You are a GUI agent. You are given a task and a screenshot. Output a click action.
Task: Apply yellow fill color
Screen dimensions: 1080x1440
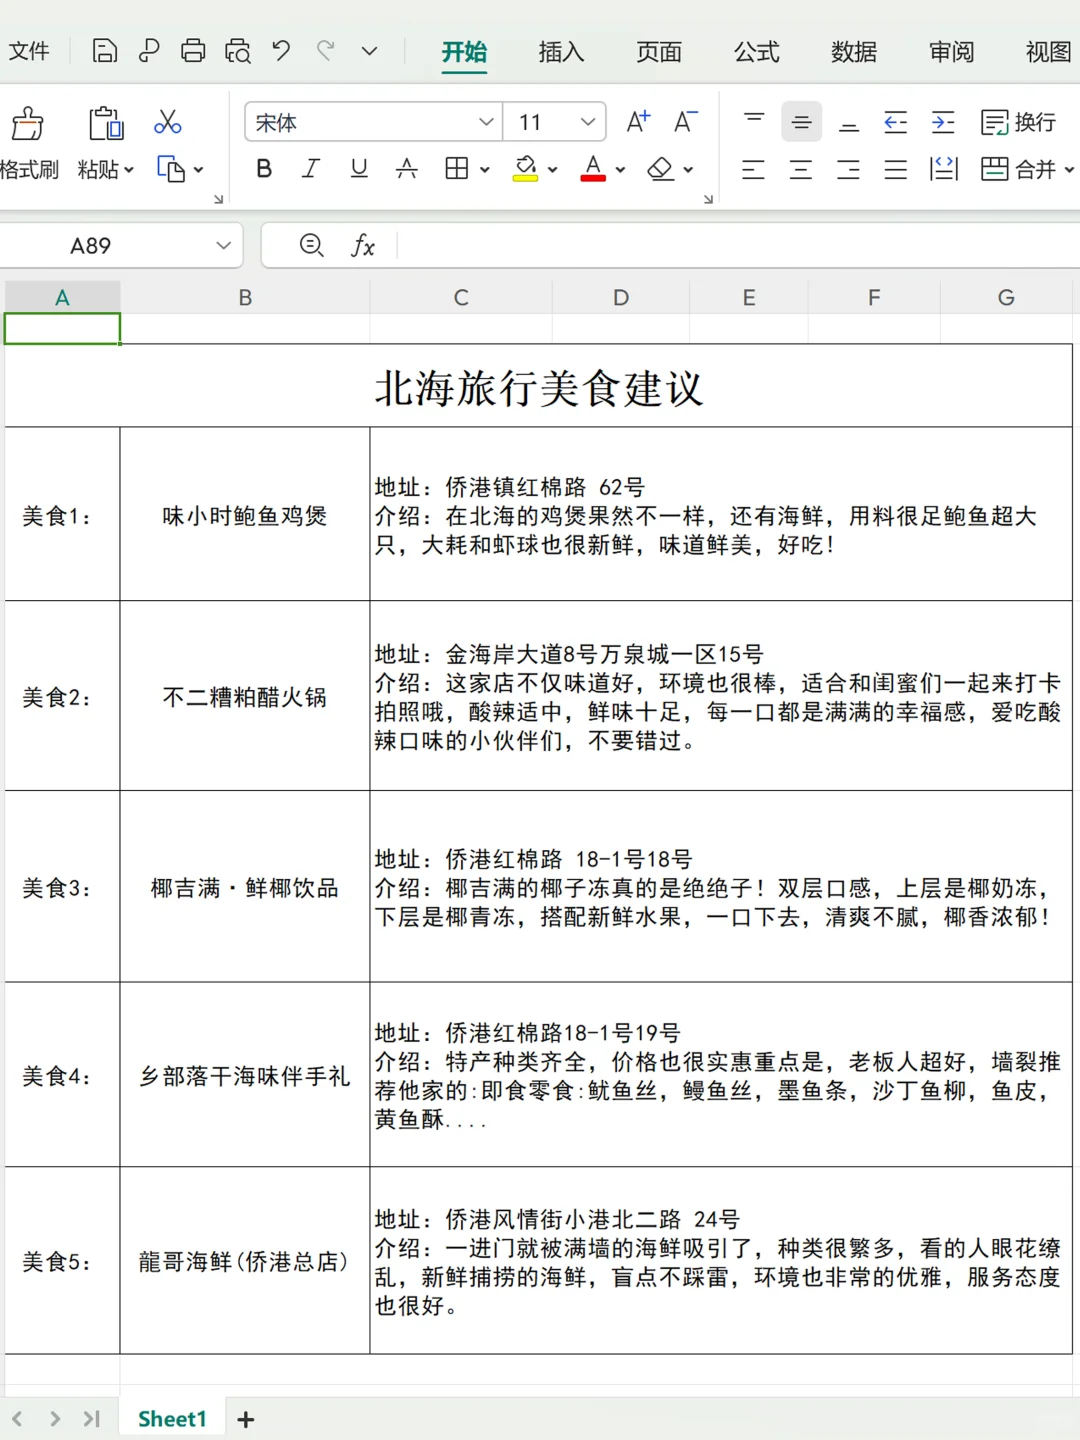[x=525, y=169]
